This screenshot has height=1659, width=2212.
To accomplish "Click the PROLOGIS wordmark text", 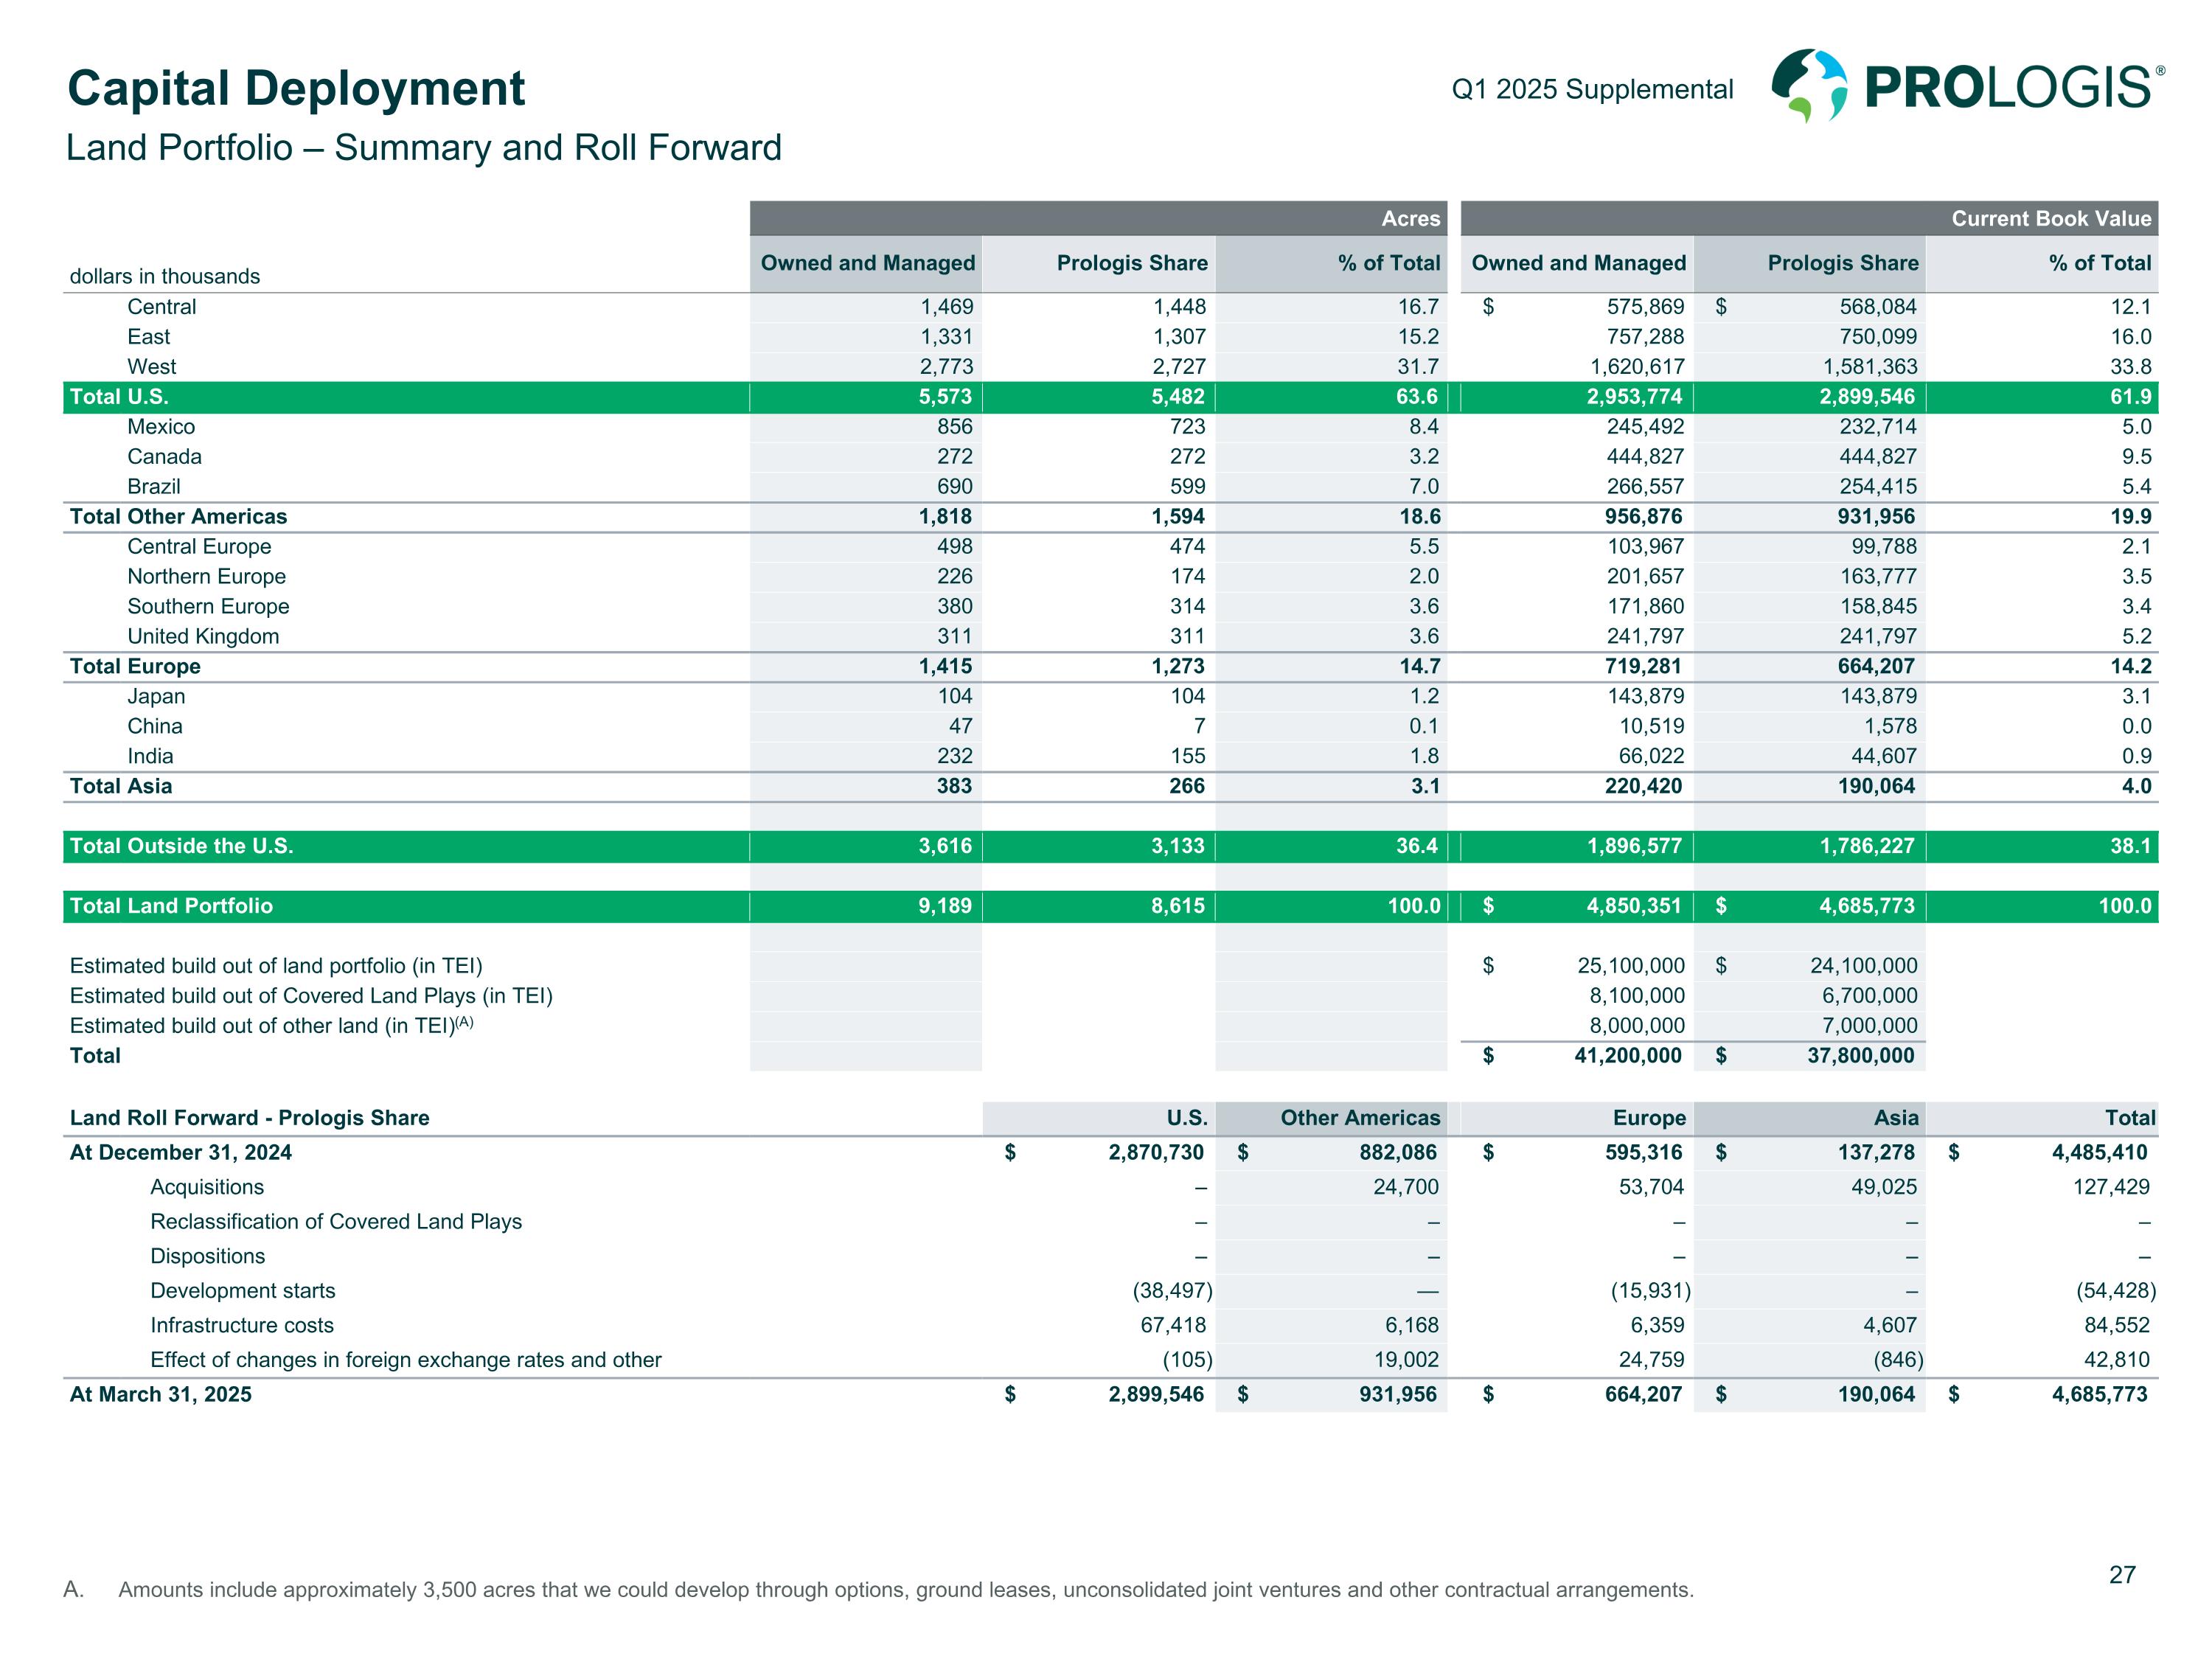I will tap(2008, 88).
